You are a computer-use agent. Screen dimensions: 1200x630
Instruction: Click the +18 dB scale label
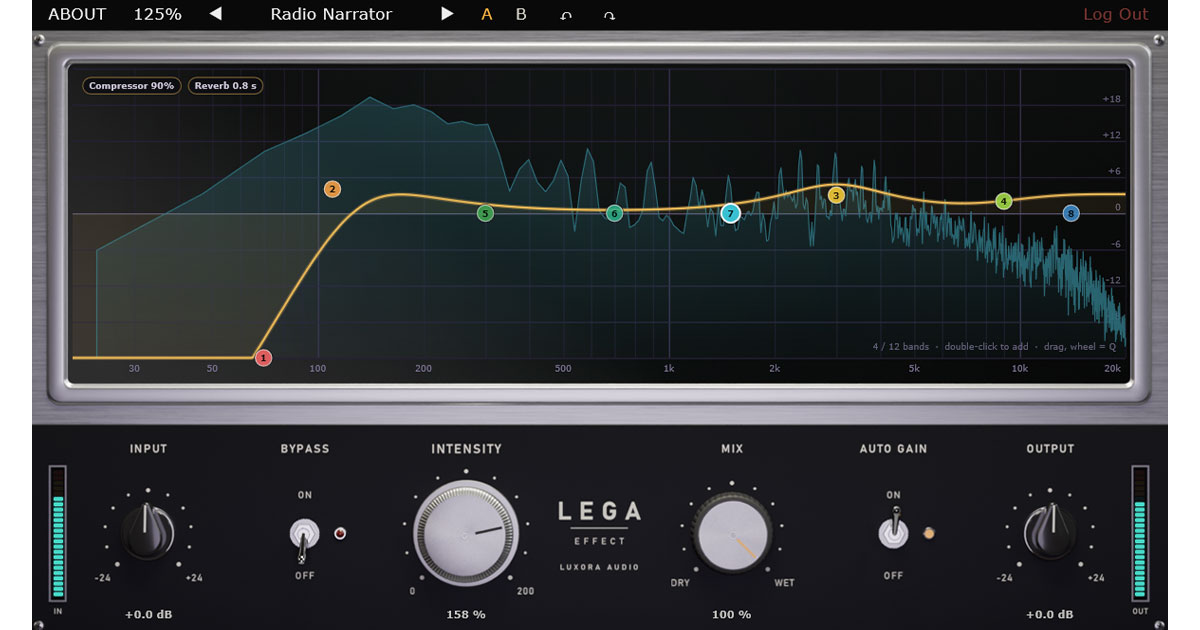[x=1111, y=99]
